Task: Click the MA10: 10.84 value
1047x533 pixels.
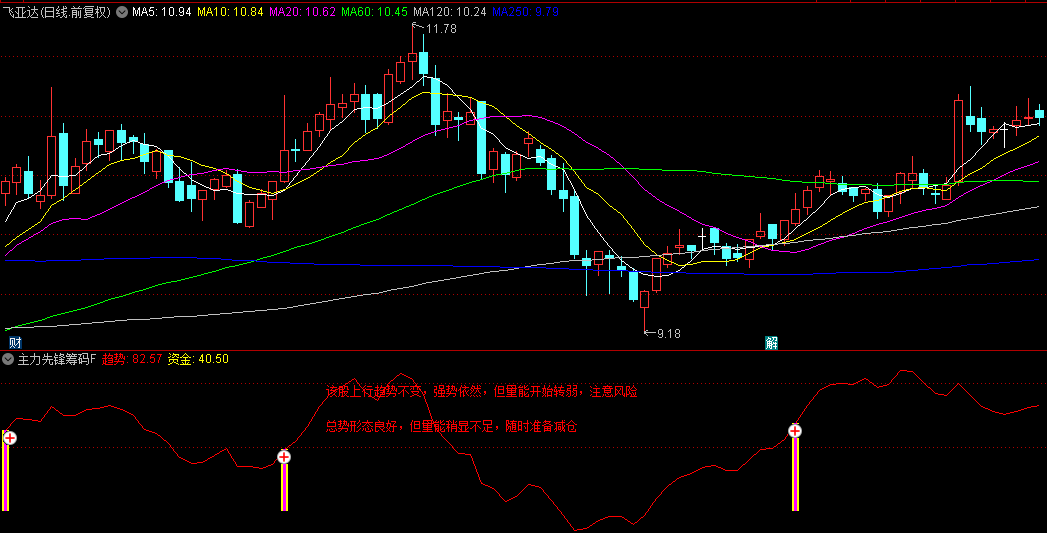Action: (230, 12)
